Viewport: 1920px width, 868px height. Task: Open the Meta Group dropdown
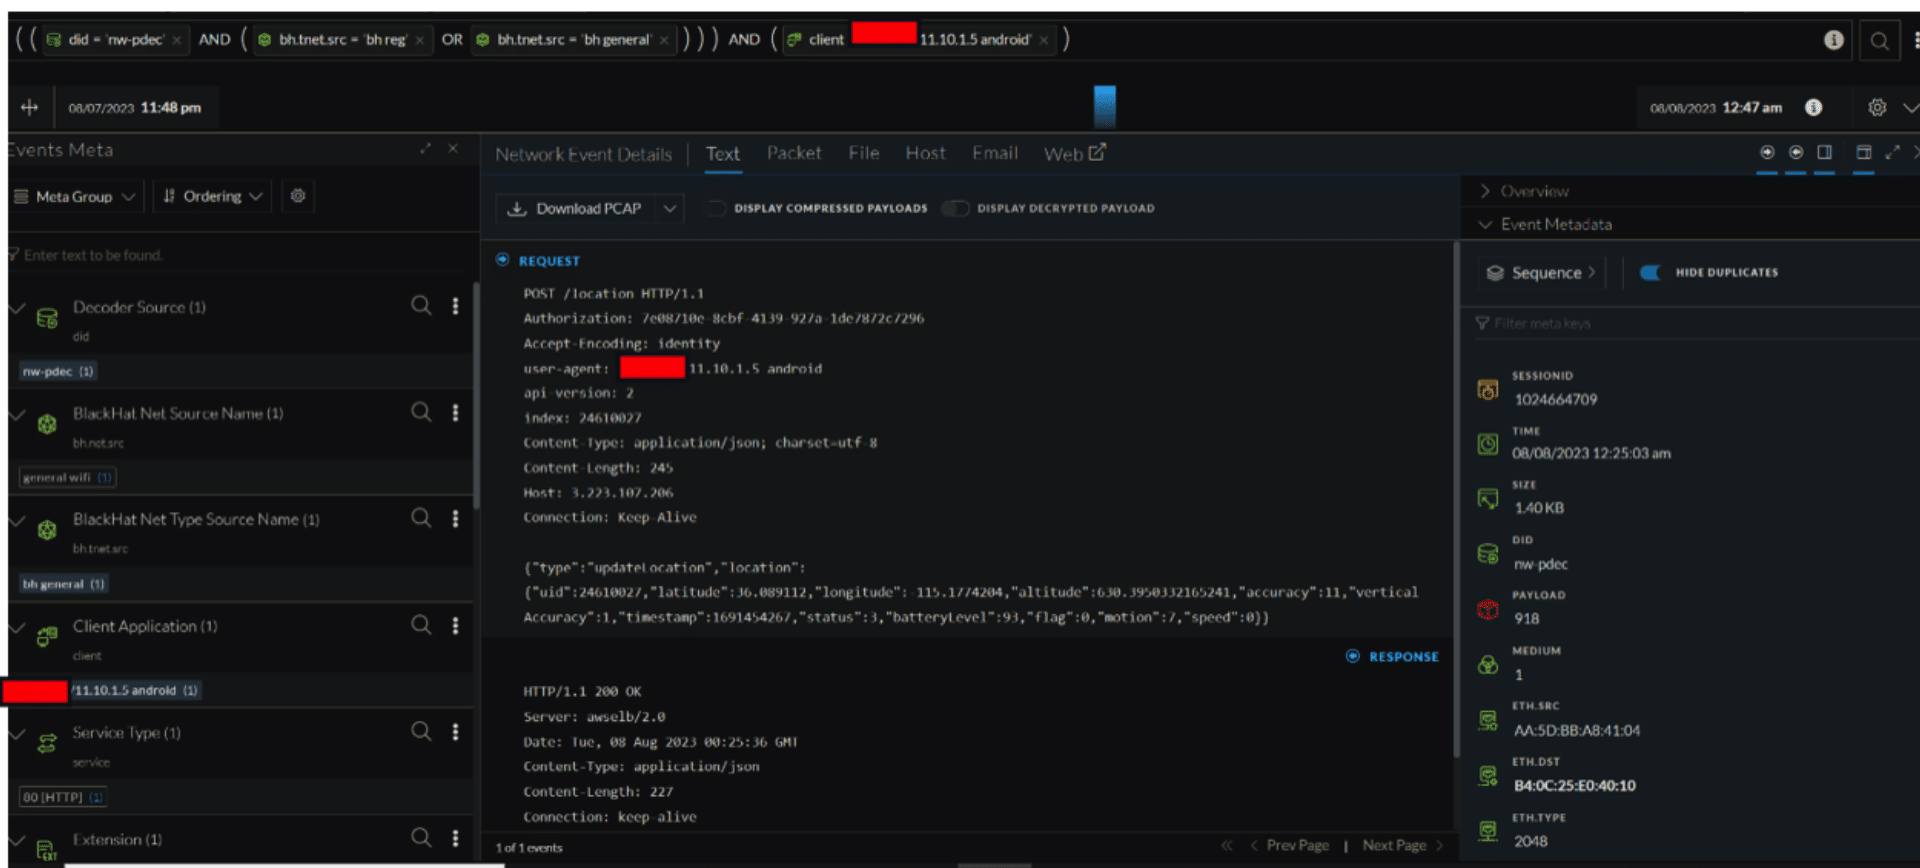point(76,197)
